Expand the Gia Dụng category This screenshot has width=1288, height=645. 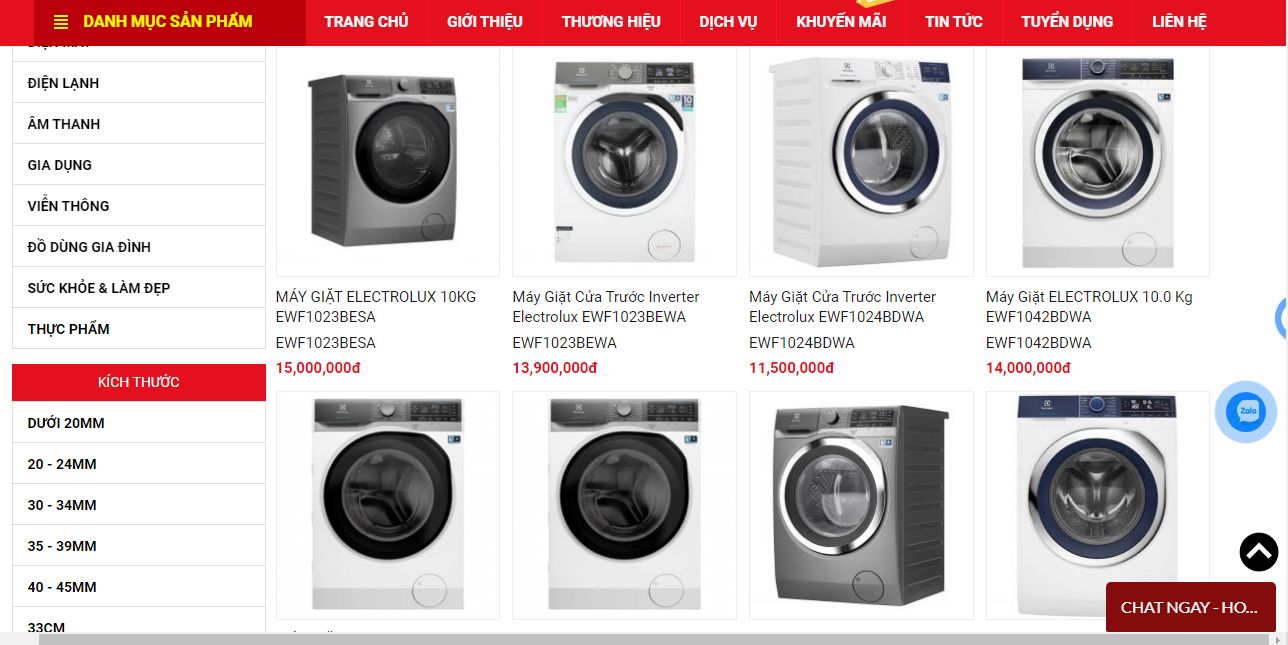click(139, 165)
